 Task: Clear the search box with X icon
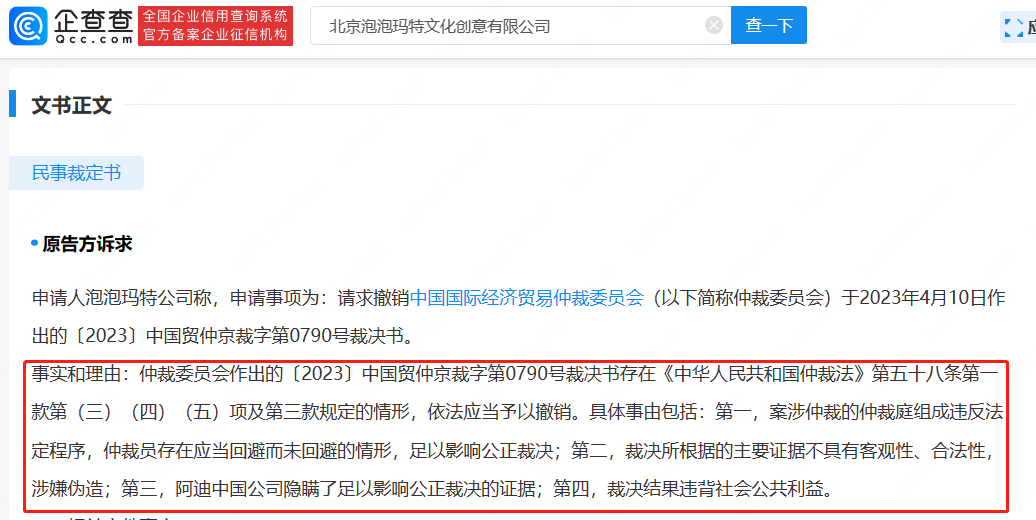click(714, 26)
